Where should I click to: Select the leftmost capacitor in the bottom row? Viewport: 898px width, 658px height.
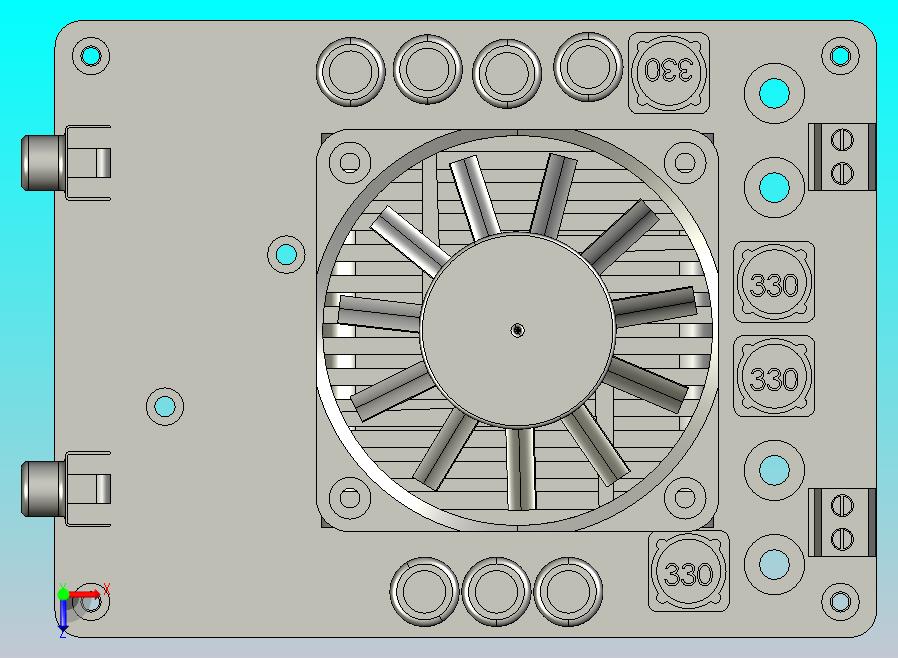point(424,592)
